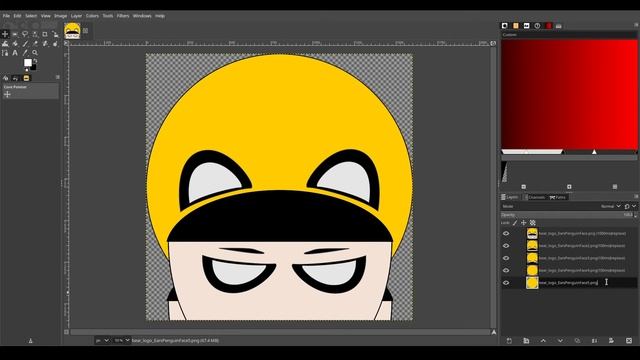The height and width of the screenshot is (360, 640).
Task: Switch to the Paths tab
Action: [x=558, y=197]
